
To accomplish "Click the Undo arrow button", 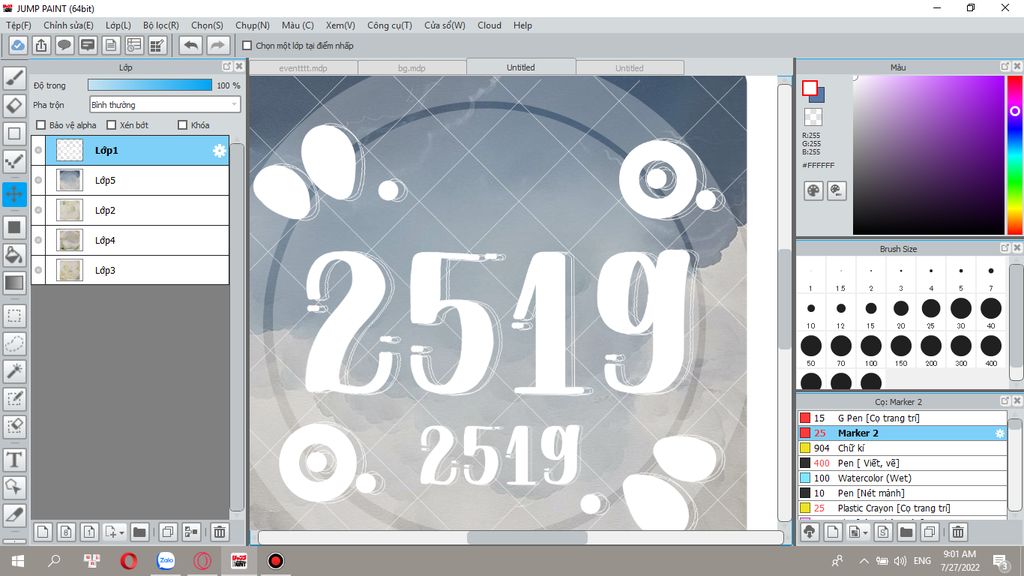I will pyautogui.click(x=191, y=46).
